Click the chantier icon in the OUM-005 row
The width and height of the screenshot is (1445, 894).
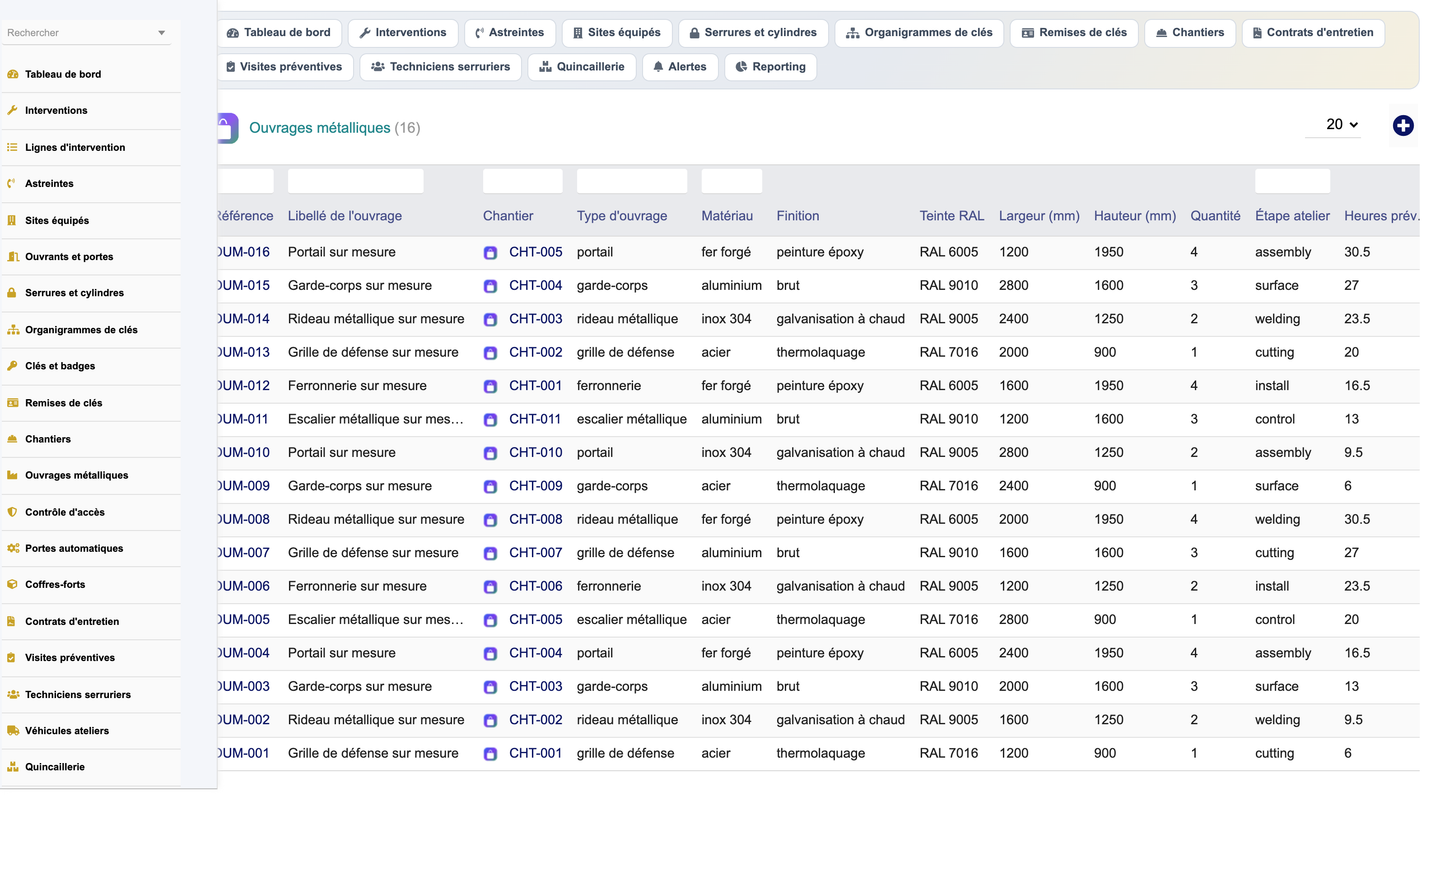(490, 620)
